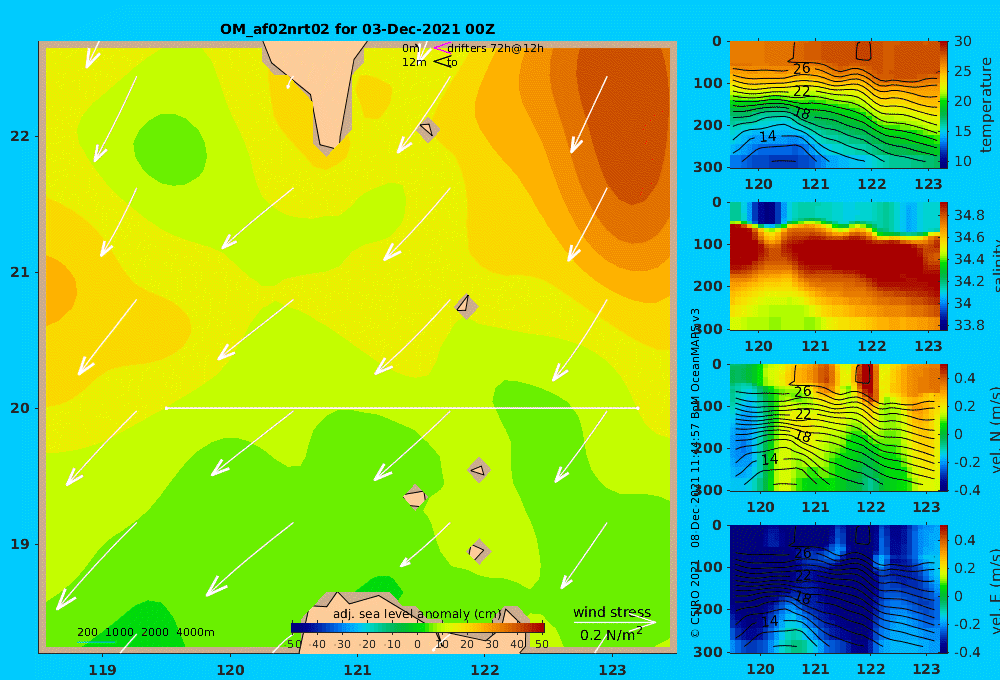Click the vel. E color bar

[944, 589]
